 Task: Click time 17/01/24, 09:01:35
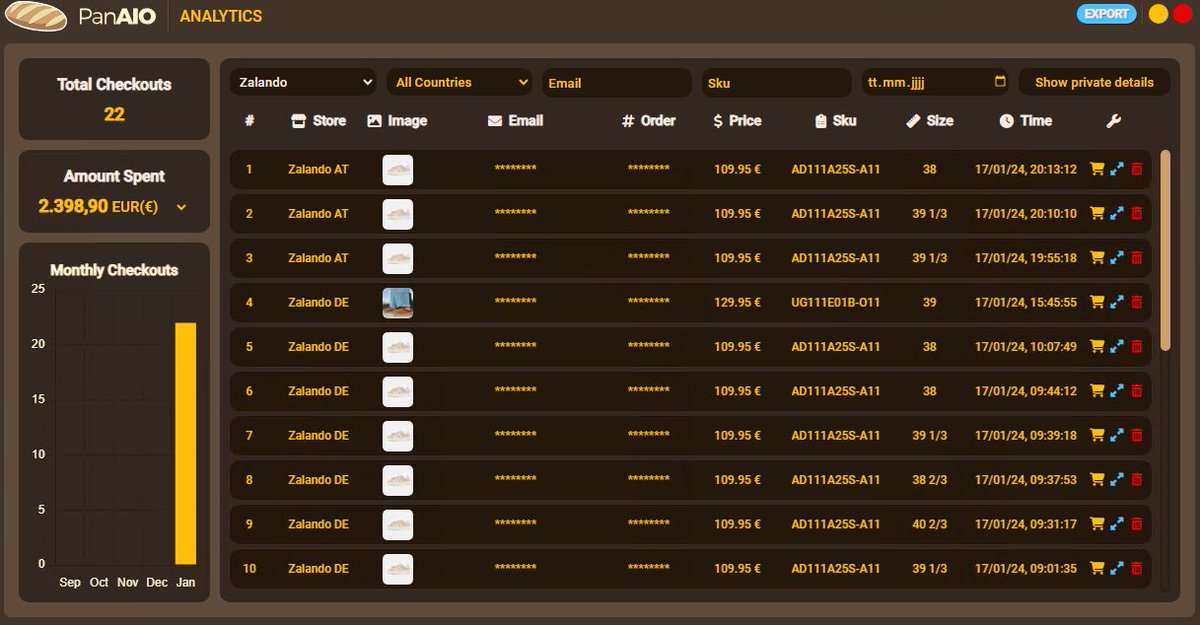(1026, 568)
